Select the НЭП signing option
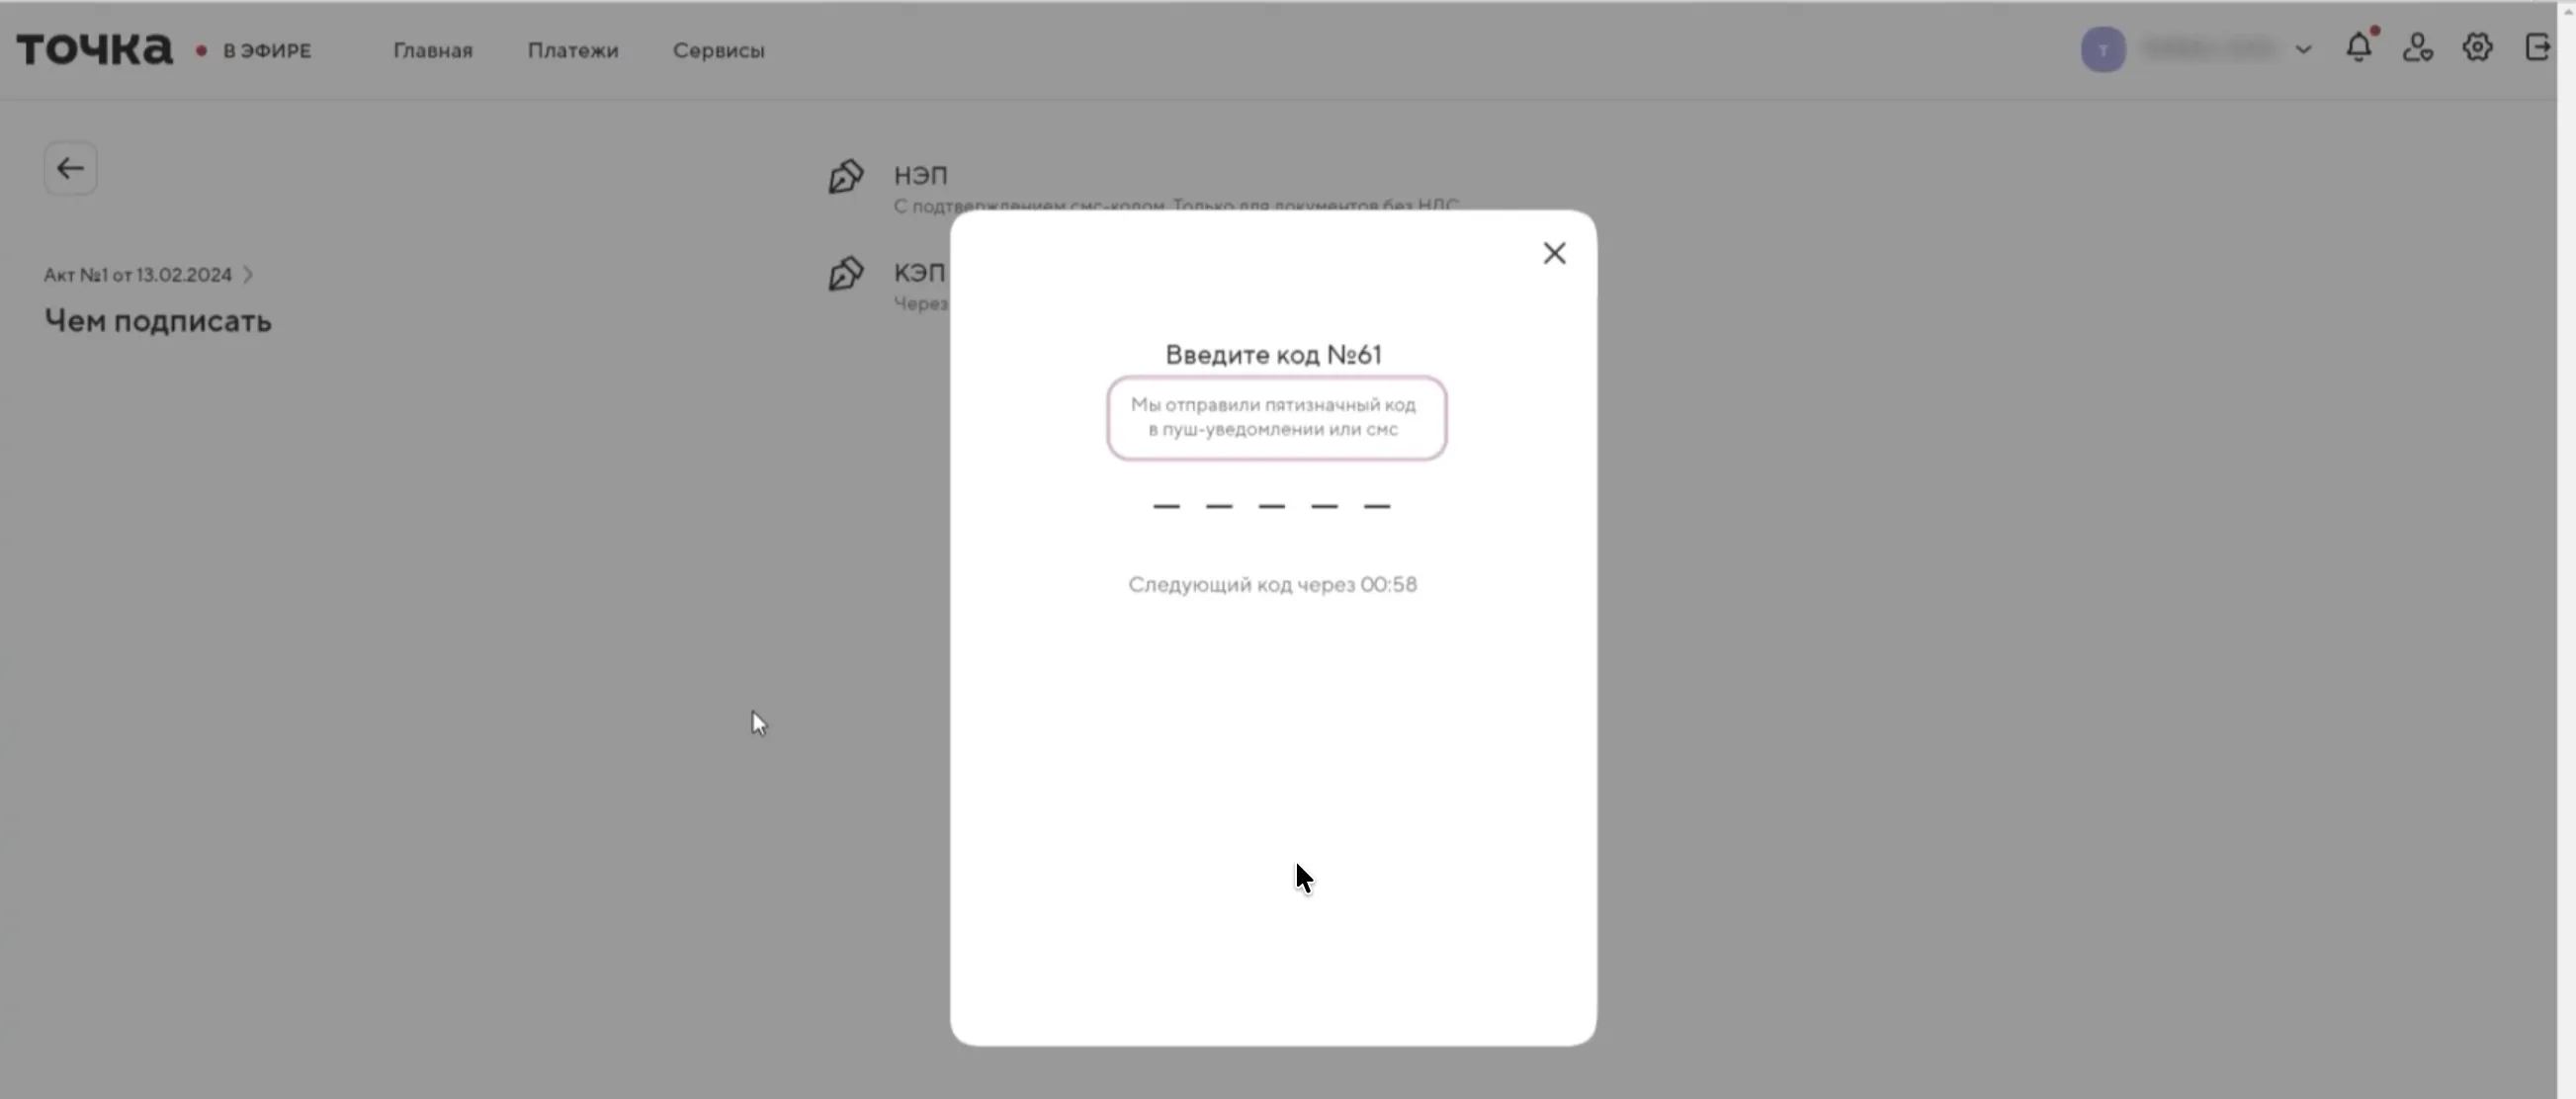The width and height of the screenshot is (2576, 1099). 920,176
